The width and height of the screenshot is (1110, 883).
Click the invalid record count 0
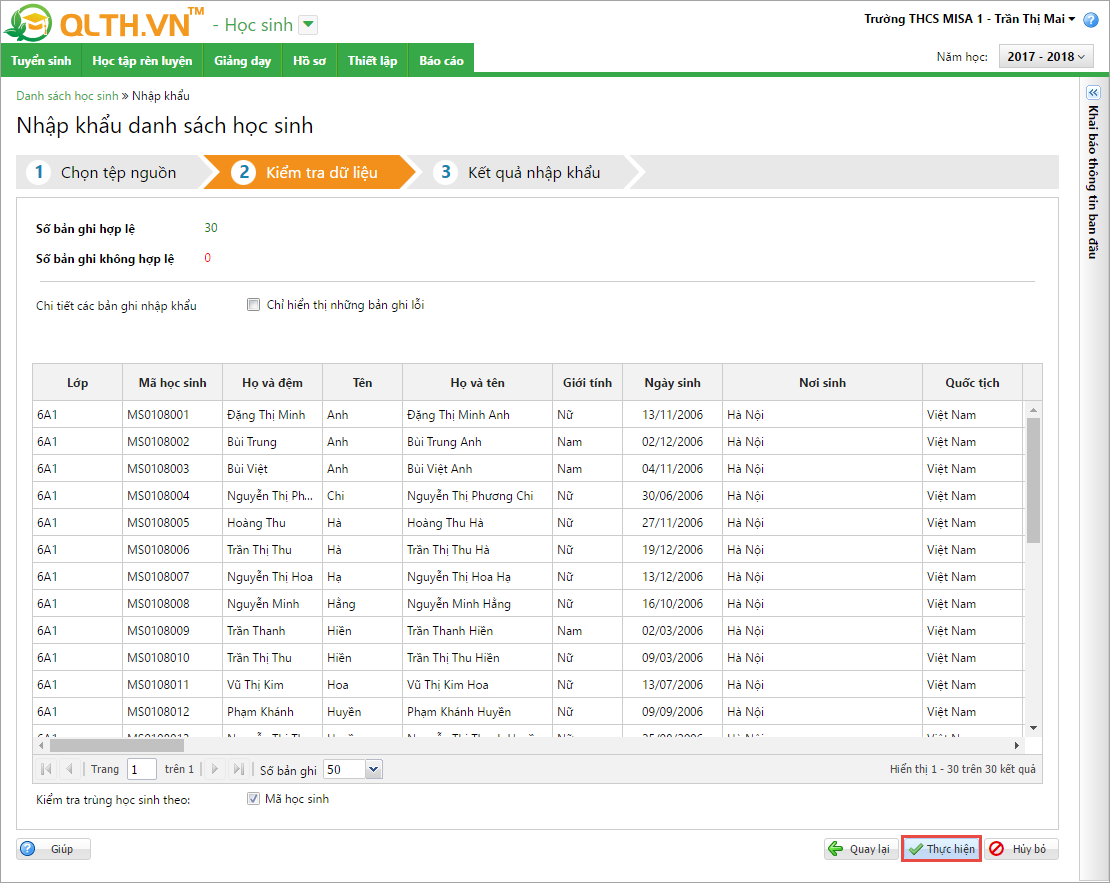[207, 258]
